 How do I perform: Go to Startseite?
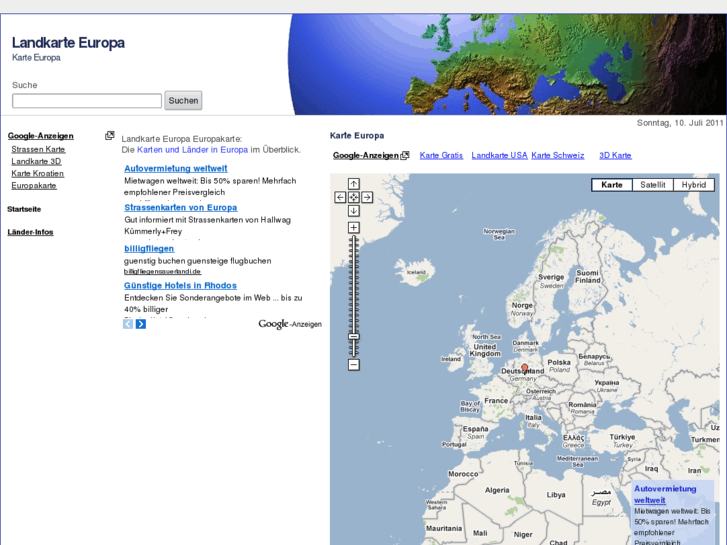tap(24, 209)
